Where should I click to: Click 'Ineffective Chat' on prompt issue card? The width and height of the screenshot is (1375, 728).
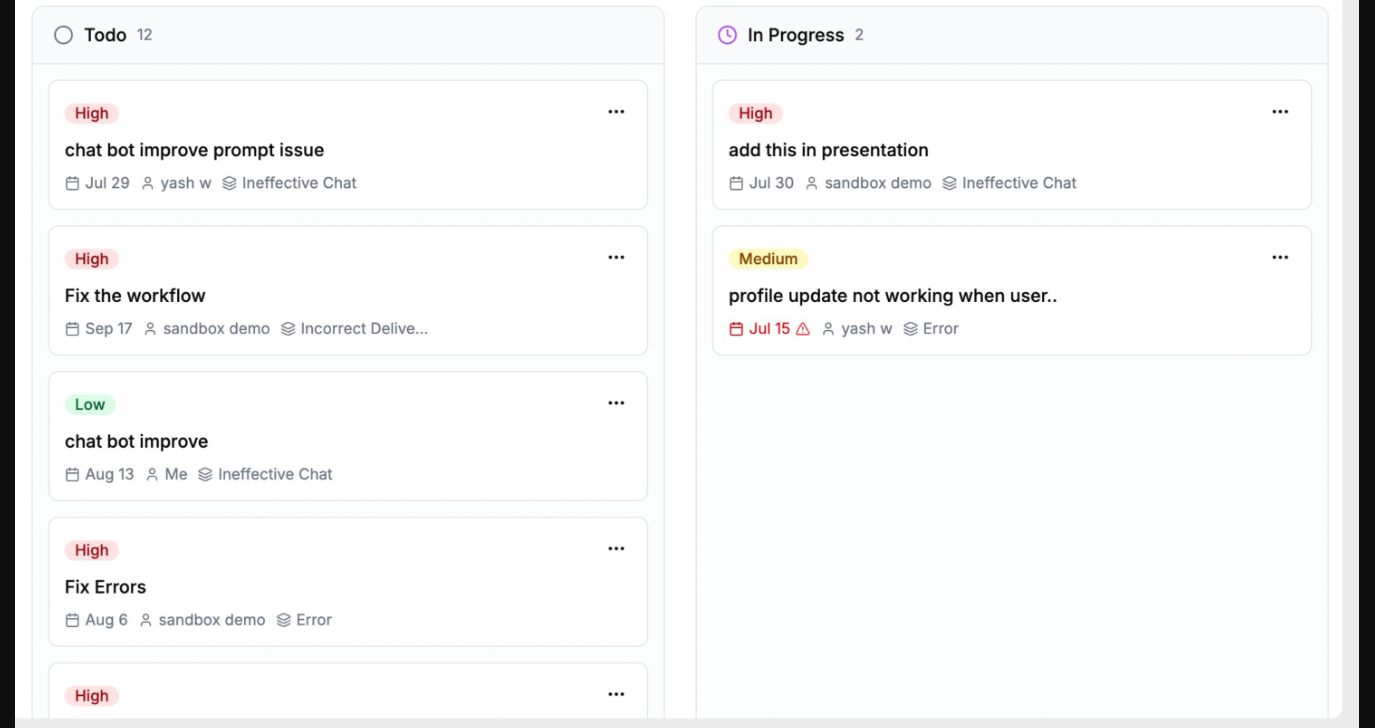299,183
